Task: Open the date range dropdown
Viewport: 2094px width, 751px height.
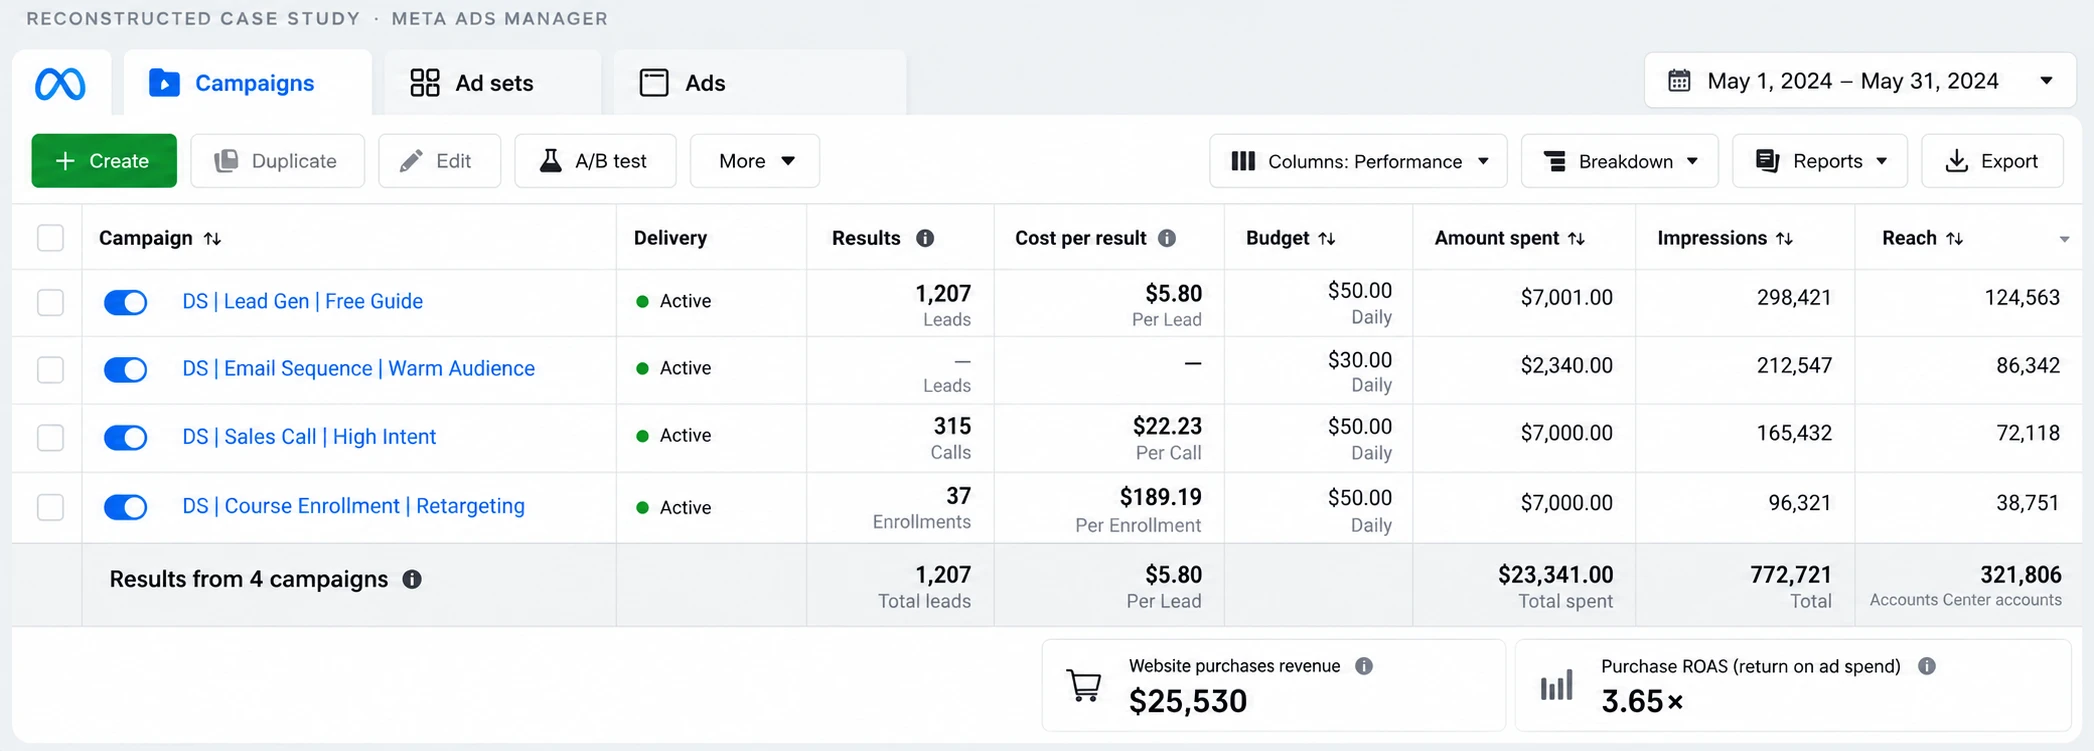Action: click(x=1860, y=81)
